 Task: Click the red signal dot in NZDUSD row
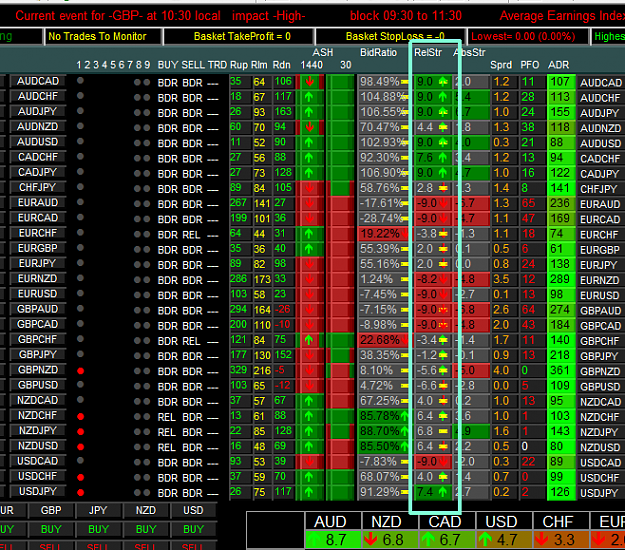tap(81, 447)
